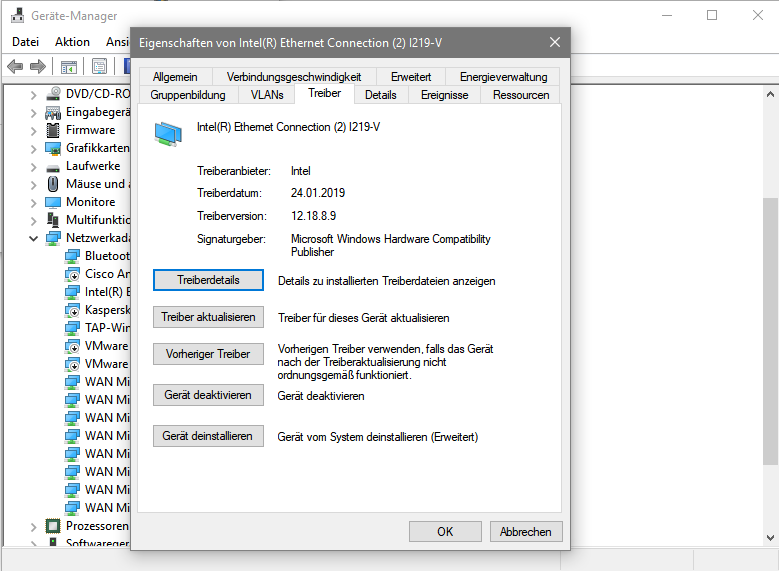Click Vorheriger Treiber button
This screenshot has height=571, width=779.
tap(208, 354)
